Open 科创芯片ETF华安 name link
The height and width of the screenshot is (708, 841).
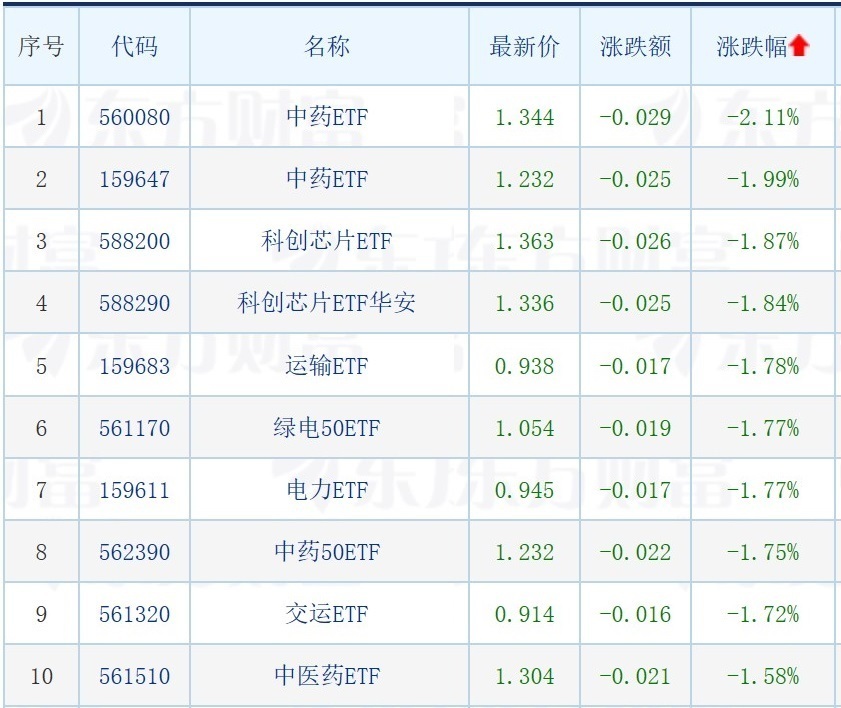327,303
